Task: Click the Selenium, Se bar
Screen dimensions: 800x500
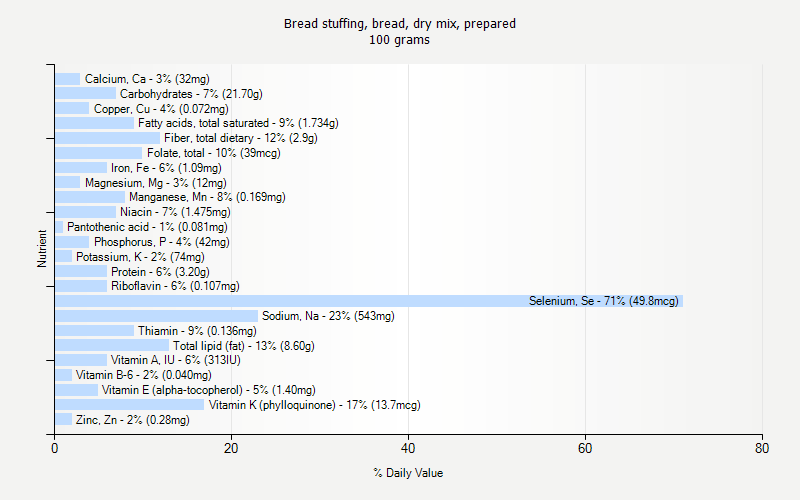Action: coord(368,301)
